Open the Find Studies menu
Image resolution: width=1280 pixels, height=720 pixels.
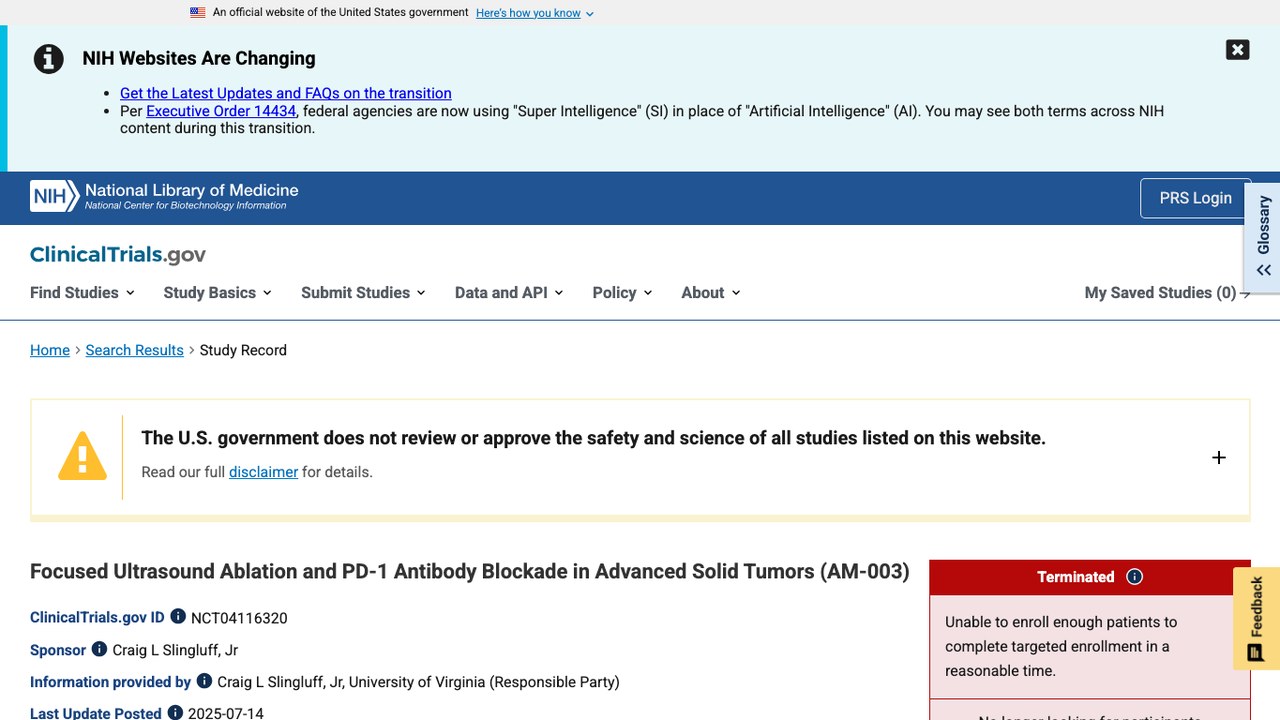(82, 292)
